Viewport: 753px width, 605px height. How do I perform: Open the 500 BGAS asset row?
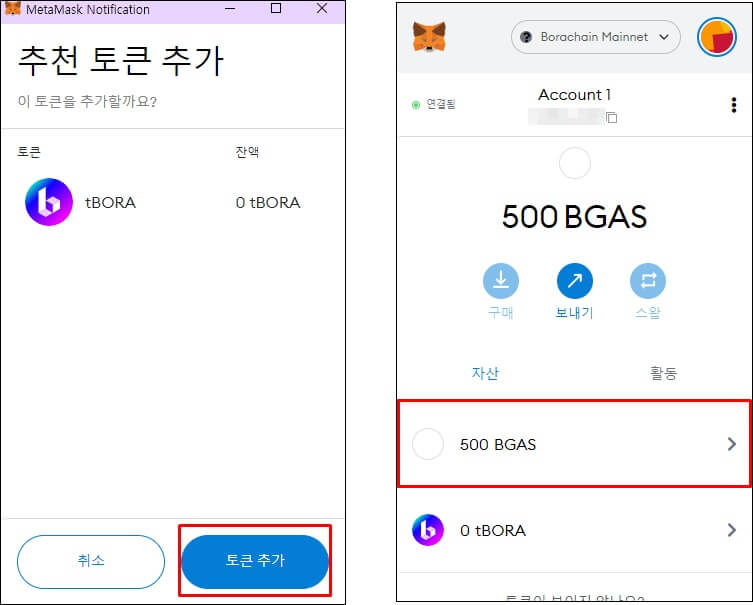click(574, 444)
